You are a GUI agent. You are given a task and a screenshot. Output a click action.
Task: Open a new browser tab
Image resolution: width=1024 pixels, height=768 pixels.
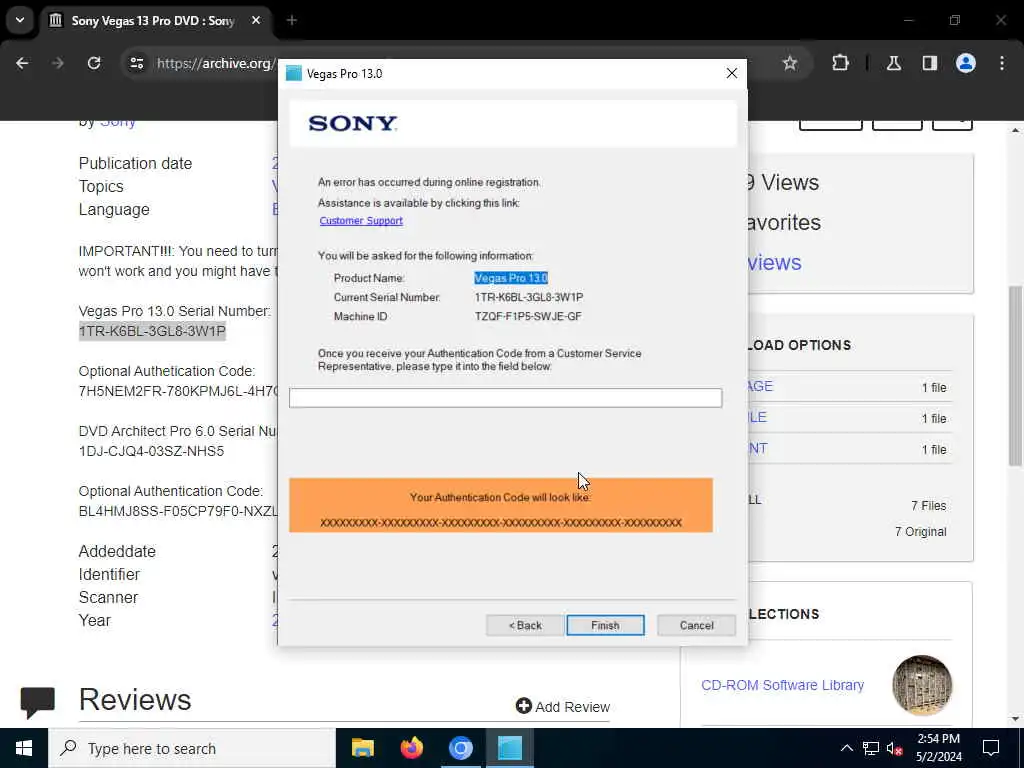coord(292,20)
